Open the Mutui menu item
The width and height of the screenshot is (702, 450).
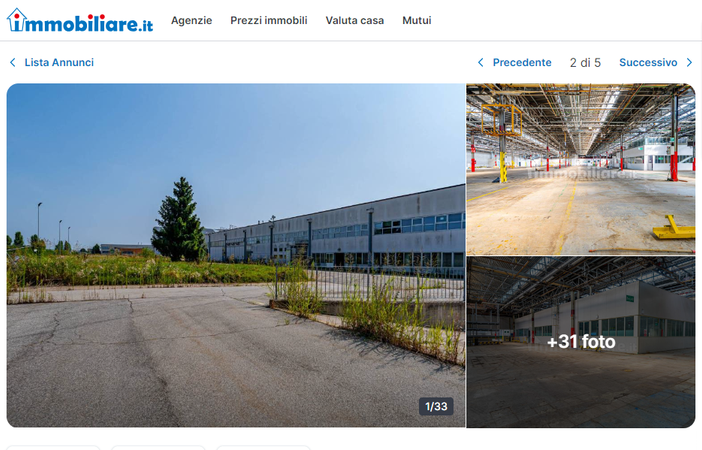point(417,21)
